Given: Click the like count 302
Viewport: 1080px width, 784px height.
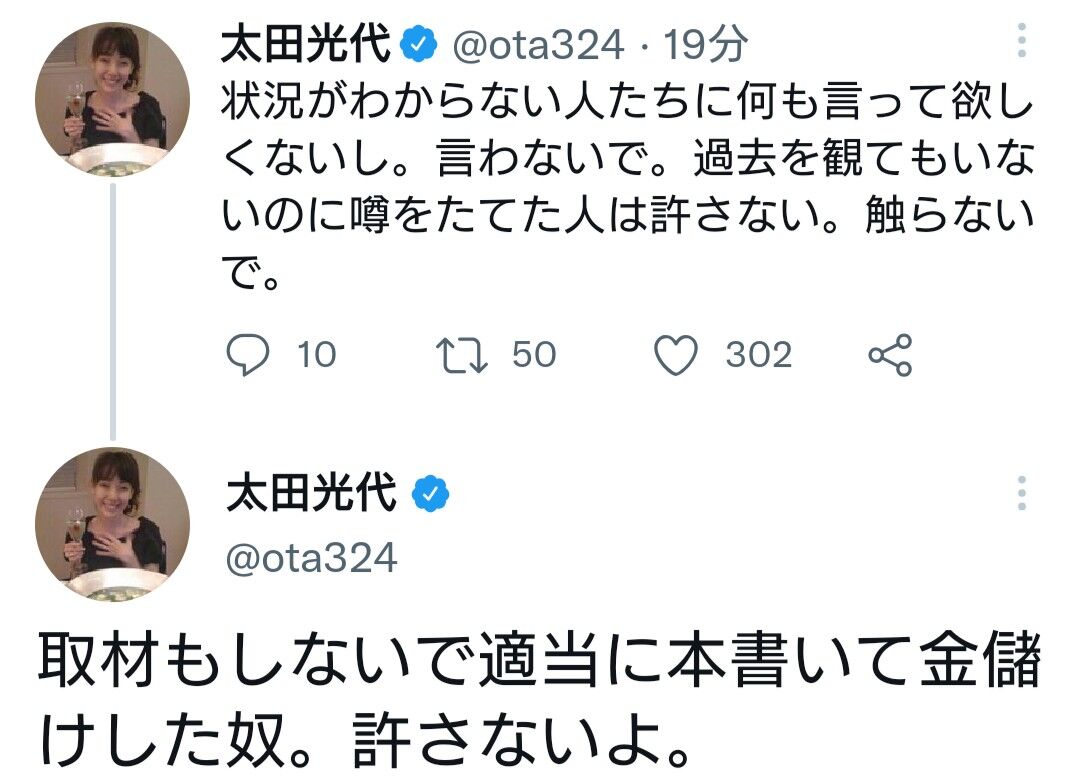Looking at the screenshot, I should pyautogui.click(x=758, y=356).
